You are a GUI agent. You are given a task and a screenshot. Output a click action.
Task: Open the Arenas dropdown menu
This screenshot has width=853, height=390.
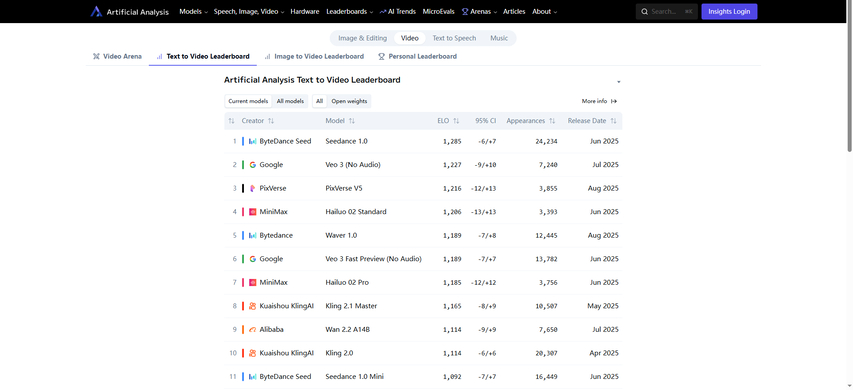[479, 11]
